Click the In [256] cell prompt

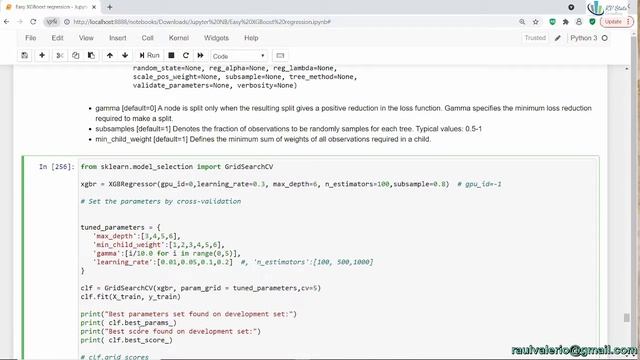57,167
